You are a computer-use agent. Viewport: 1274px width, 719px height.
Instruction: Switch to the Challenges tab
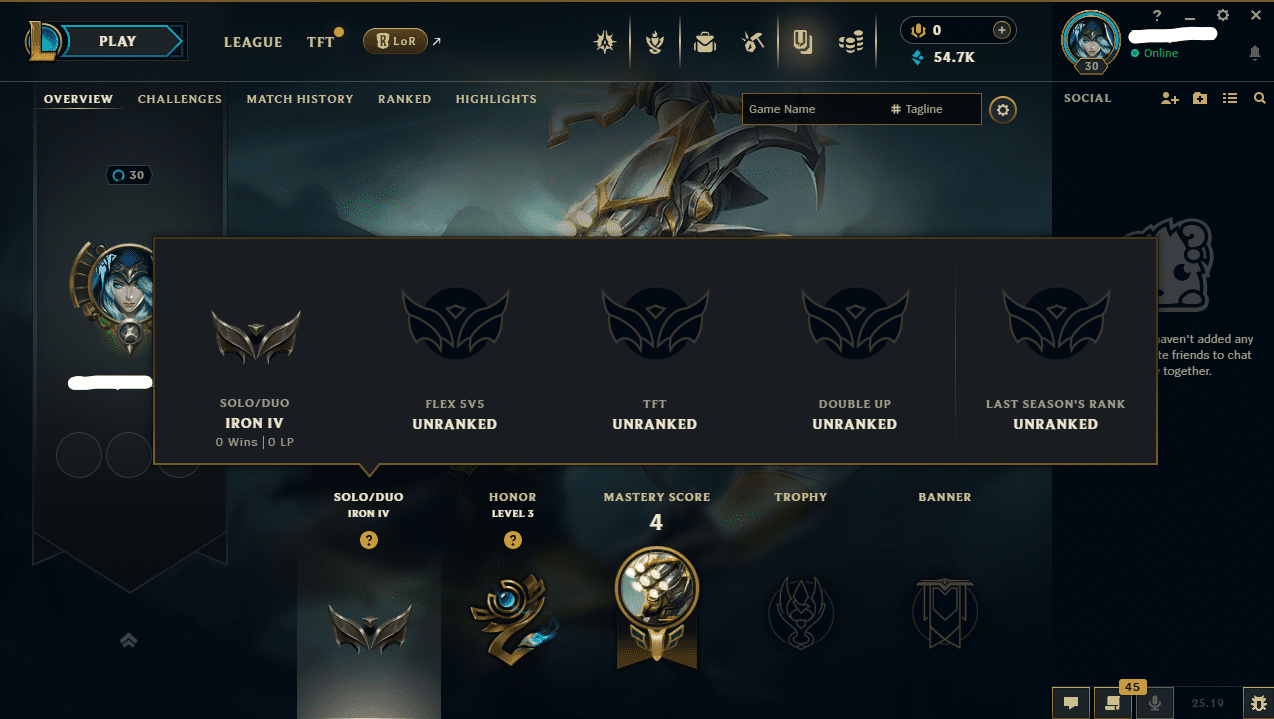[180, 99]
